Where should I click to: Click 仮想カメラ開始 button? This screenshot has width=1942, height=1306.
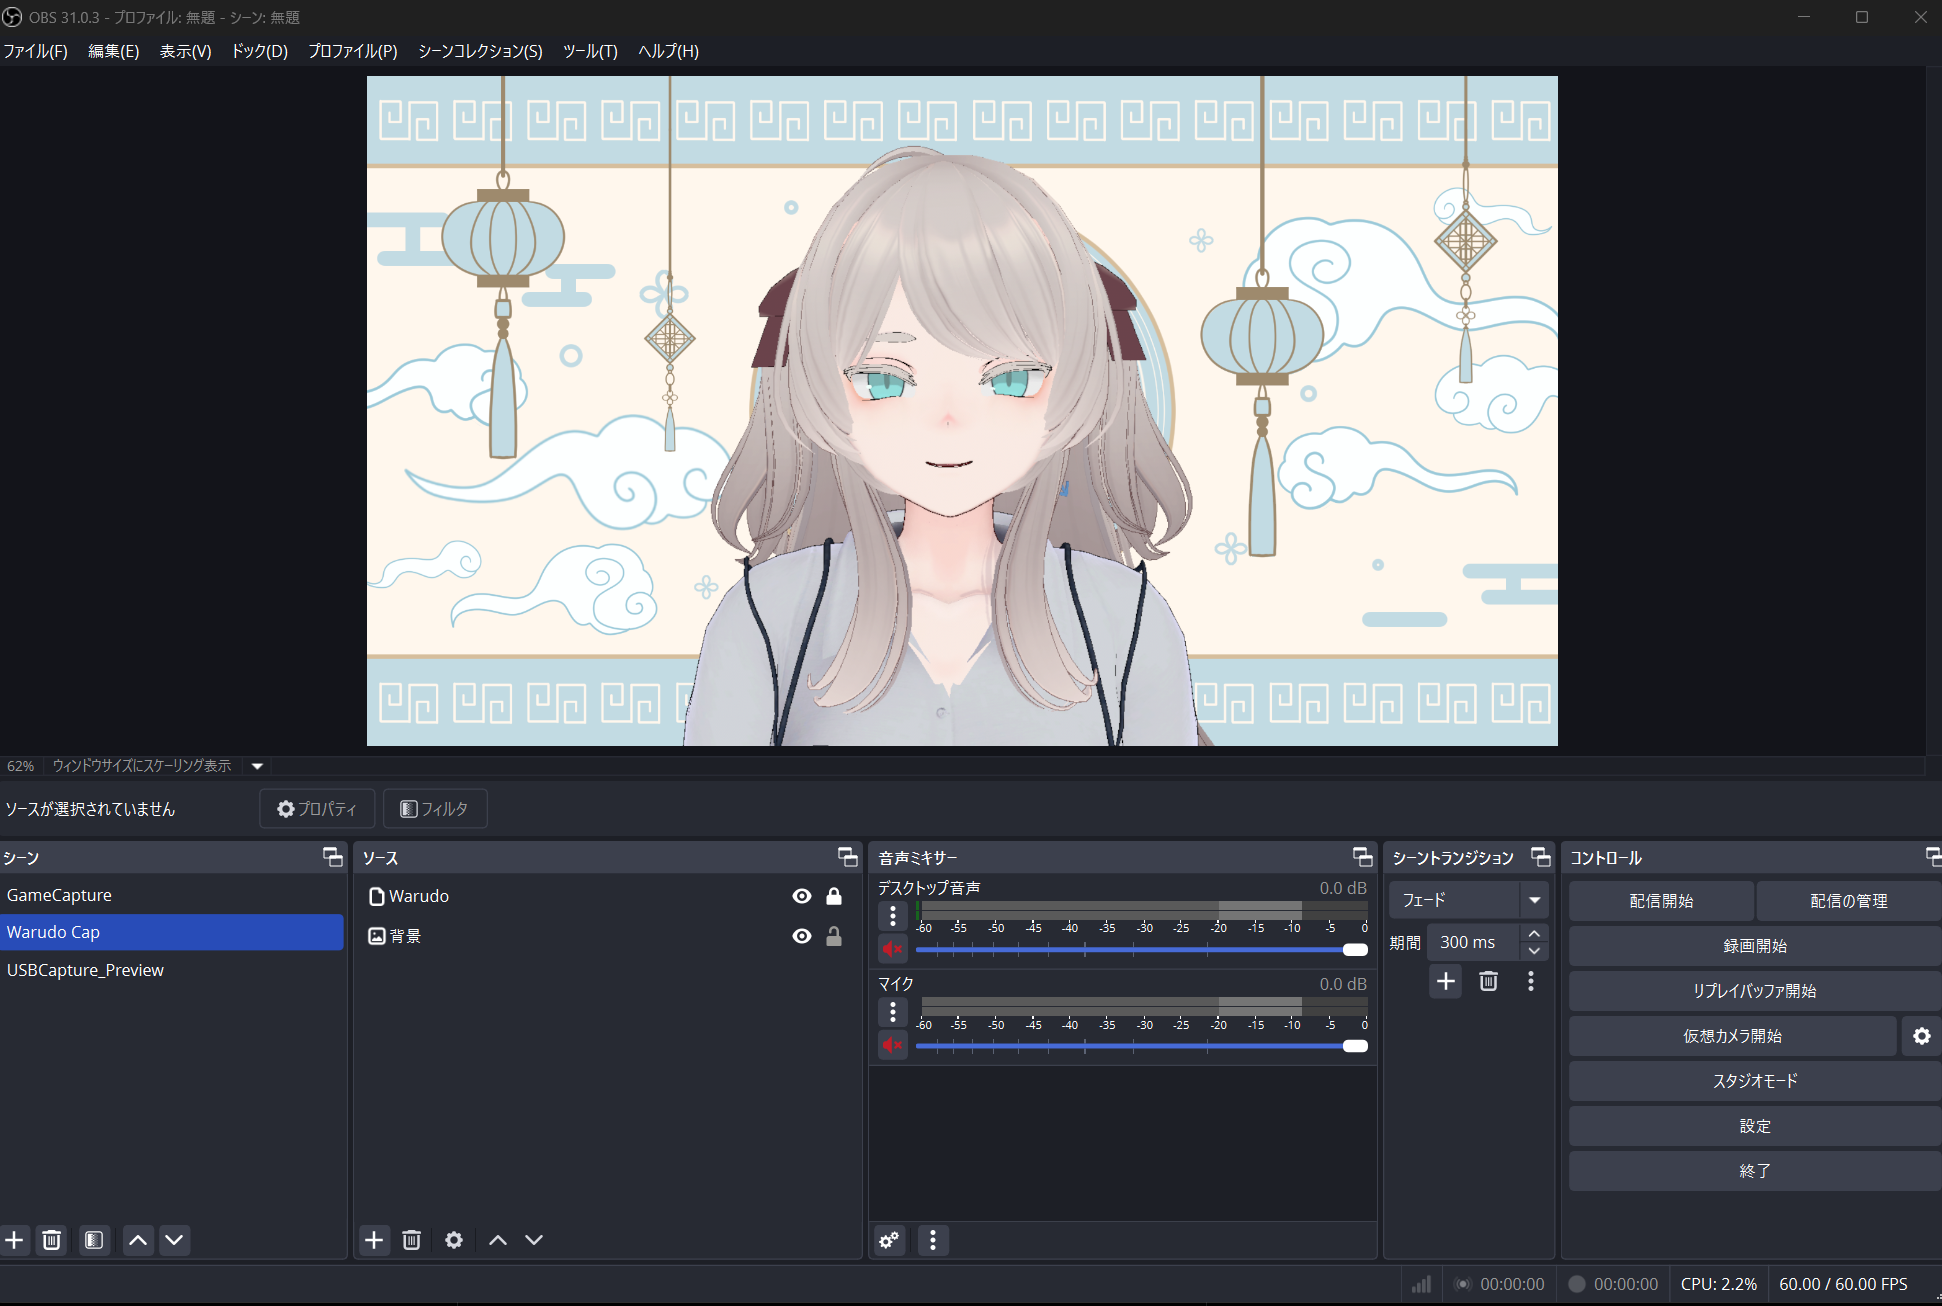[x=1733, y=1036]
